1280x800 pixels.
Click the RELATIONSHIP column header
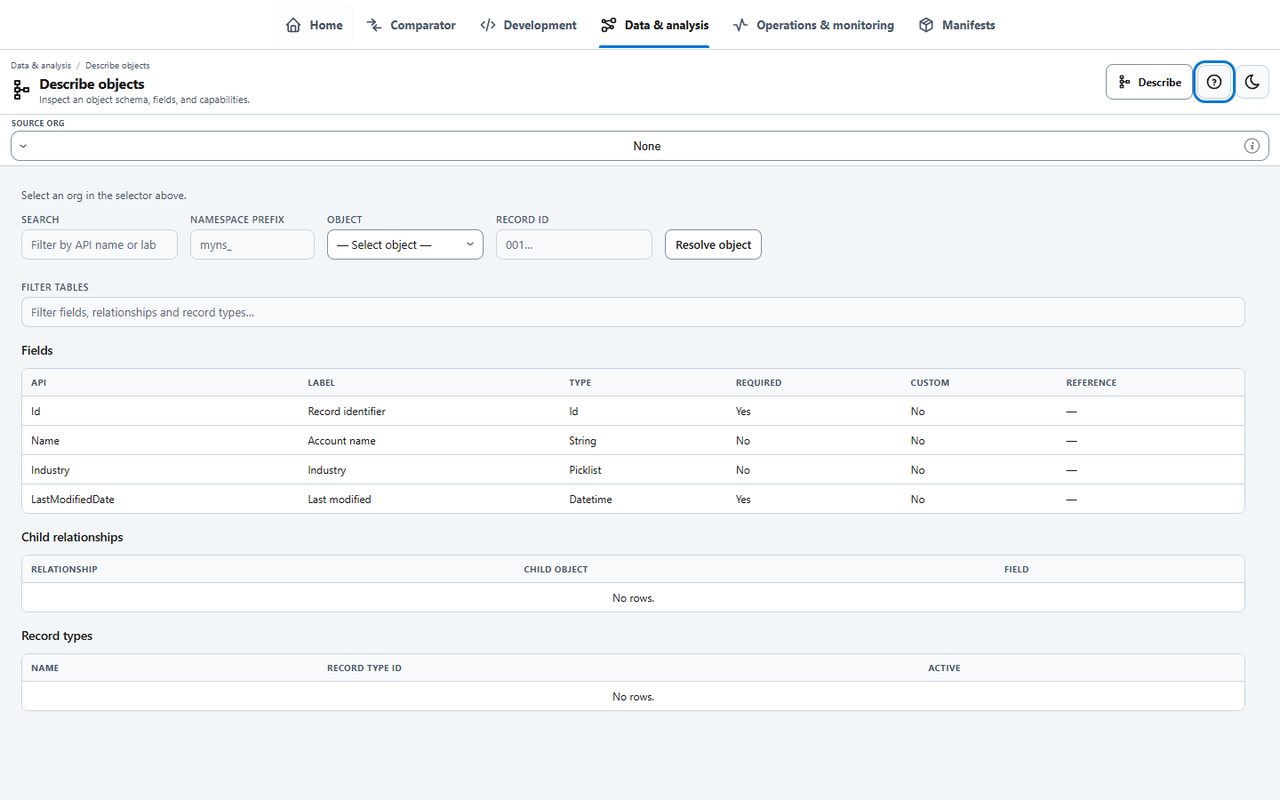(x=64, y=570)
